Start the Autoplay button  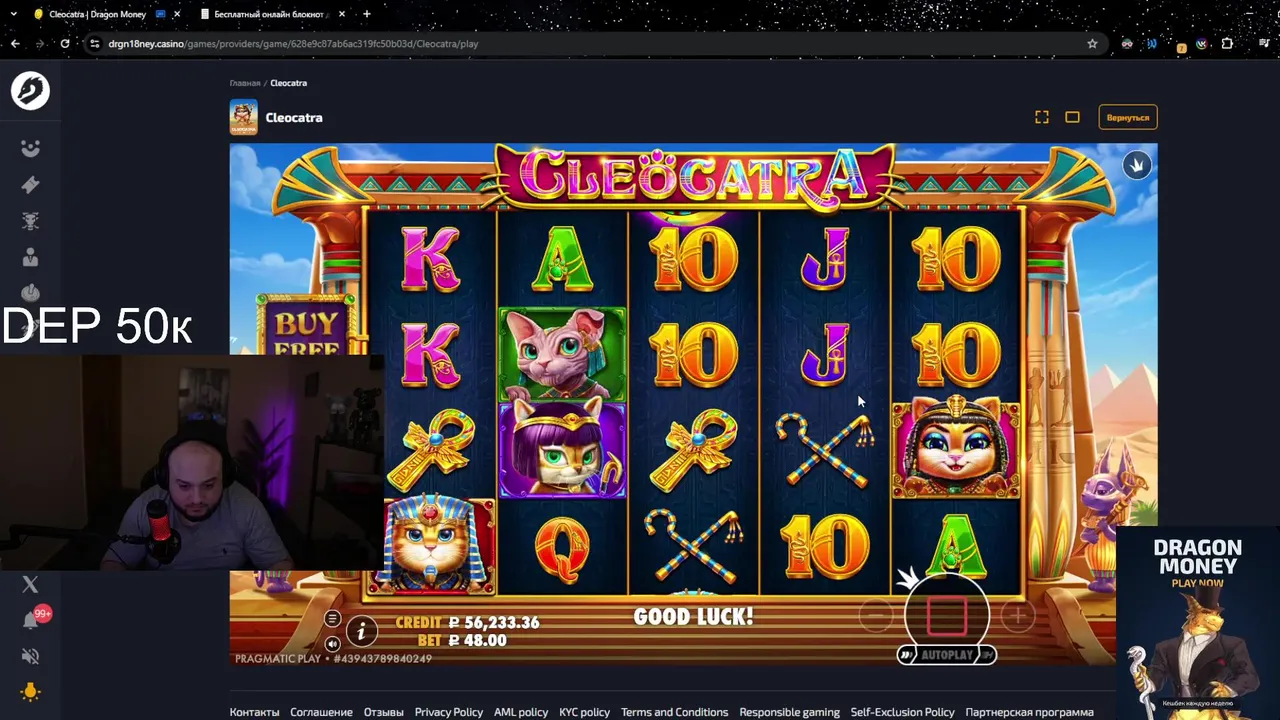point(946,655)
